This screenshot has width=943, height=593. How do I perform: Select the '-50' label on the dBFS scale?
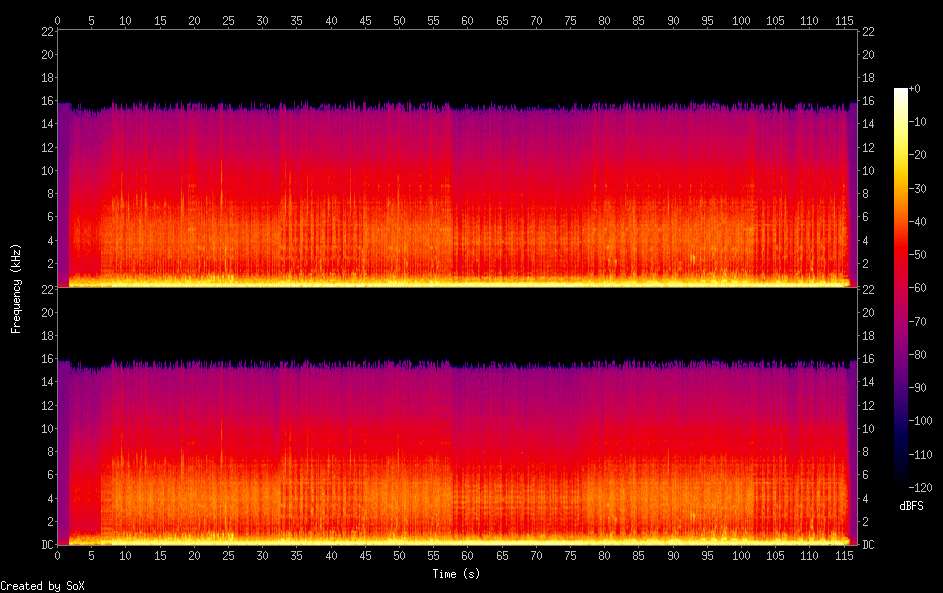click(918, 254)
